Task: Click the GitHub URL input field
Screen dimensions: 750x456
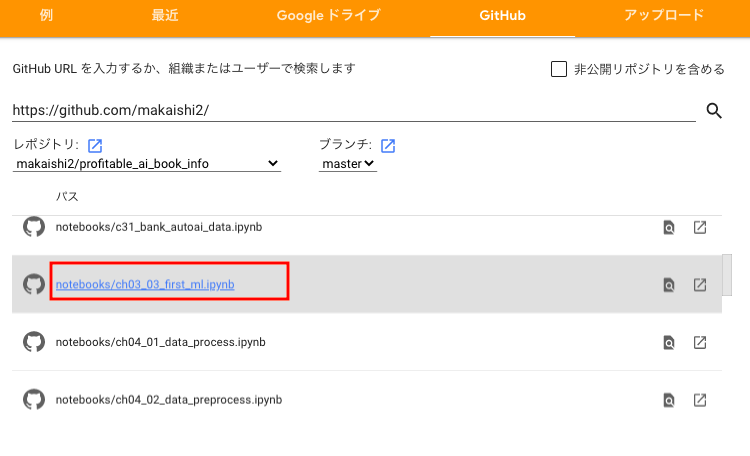Action: pyautogui.click(x=354, y=111)
